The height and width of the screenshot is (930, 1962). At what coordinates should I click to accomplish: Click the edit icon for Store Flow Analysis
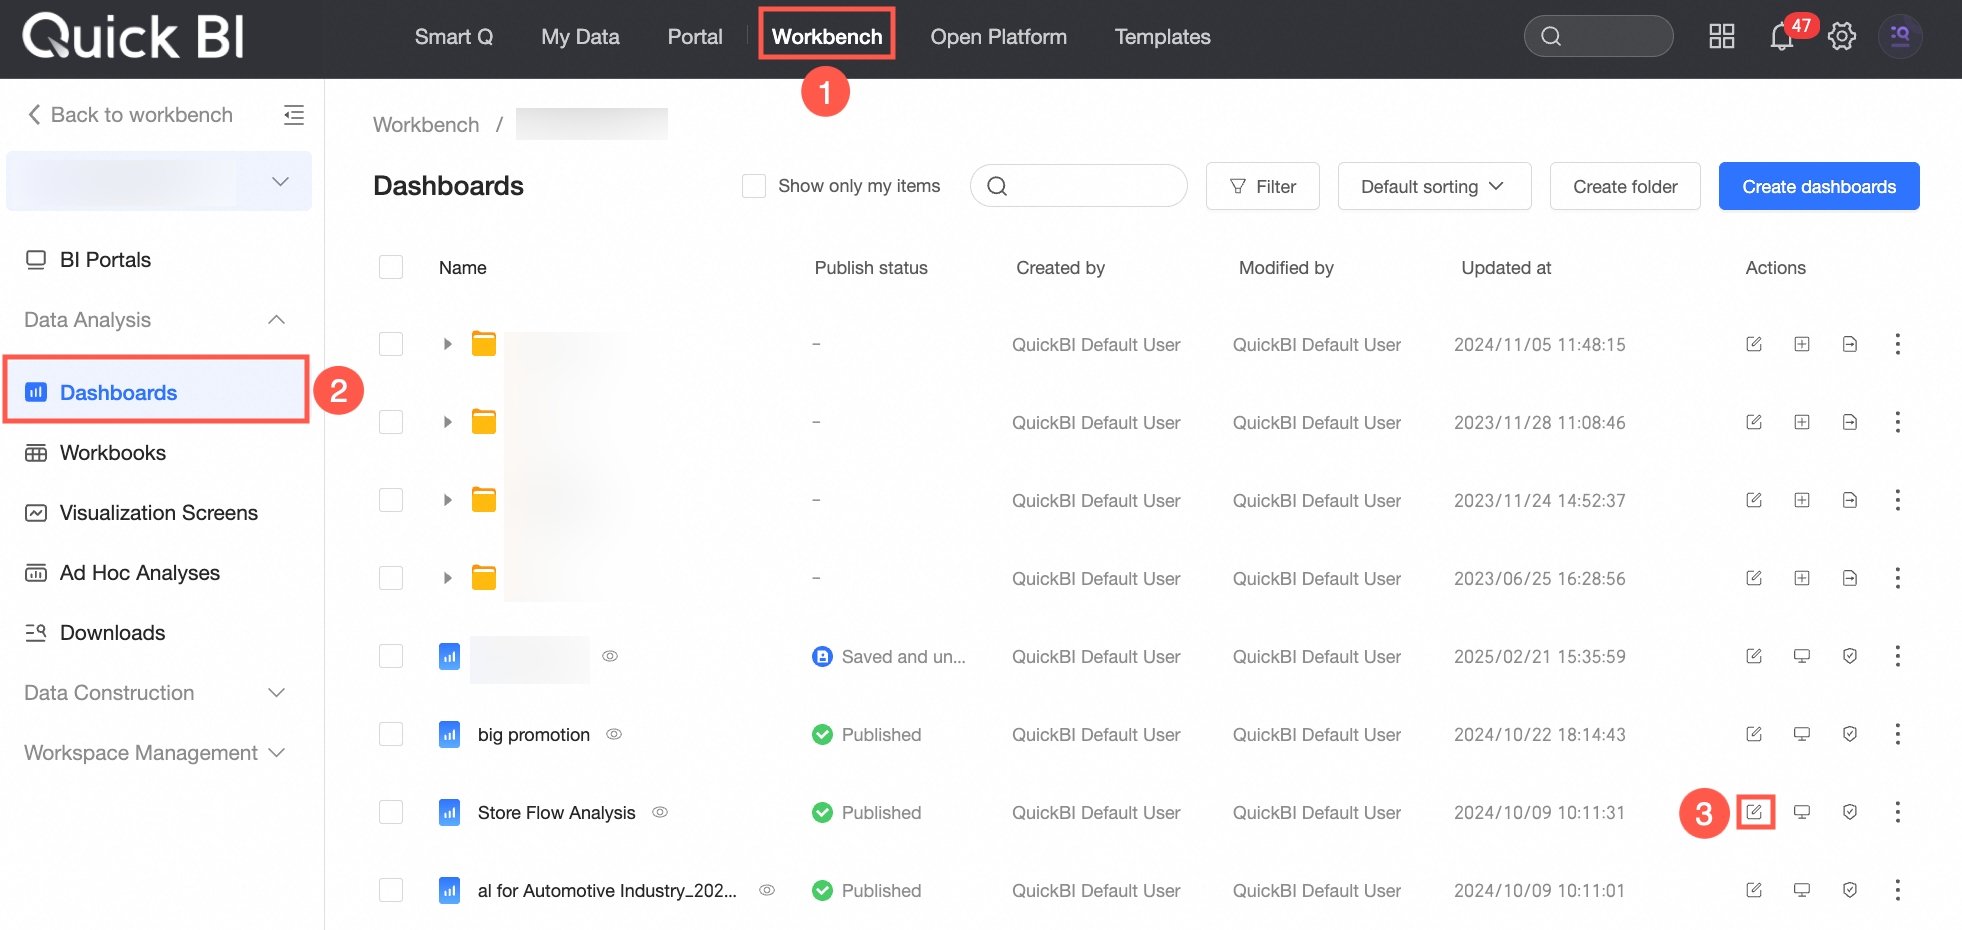(1754, 812)
